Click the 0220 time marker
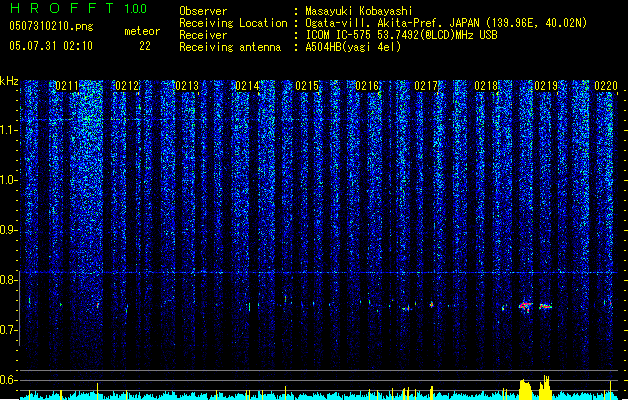Viewport: 629px width, 400px height. [606, 86]
